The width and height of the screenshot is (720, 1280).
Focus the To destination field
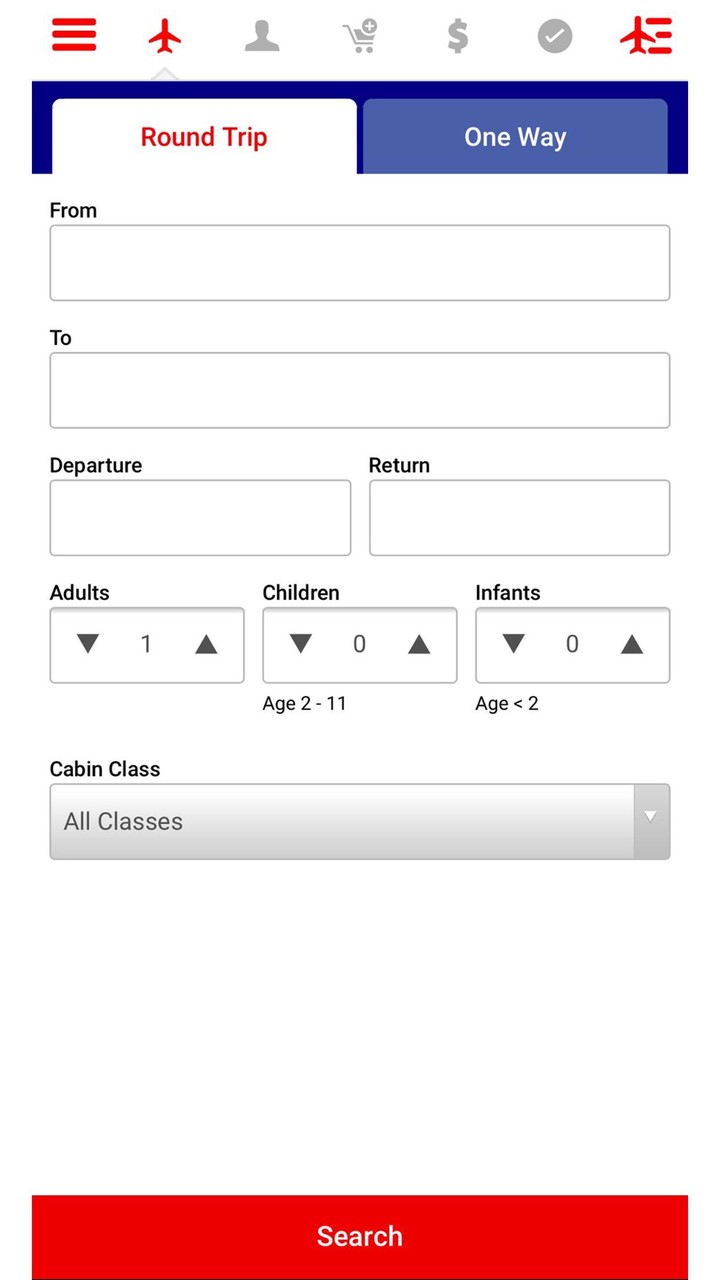360,390
